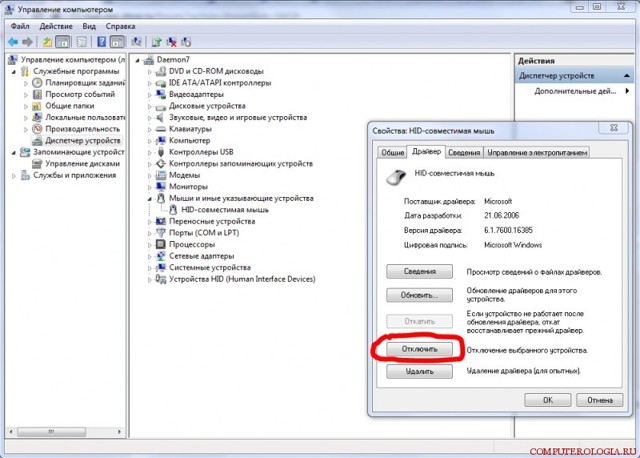Click the gray Forward arrow in toolbar
The width and height of the screenshot is (640, 458).
(x=27, y=42)
